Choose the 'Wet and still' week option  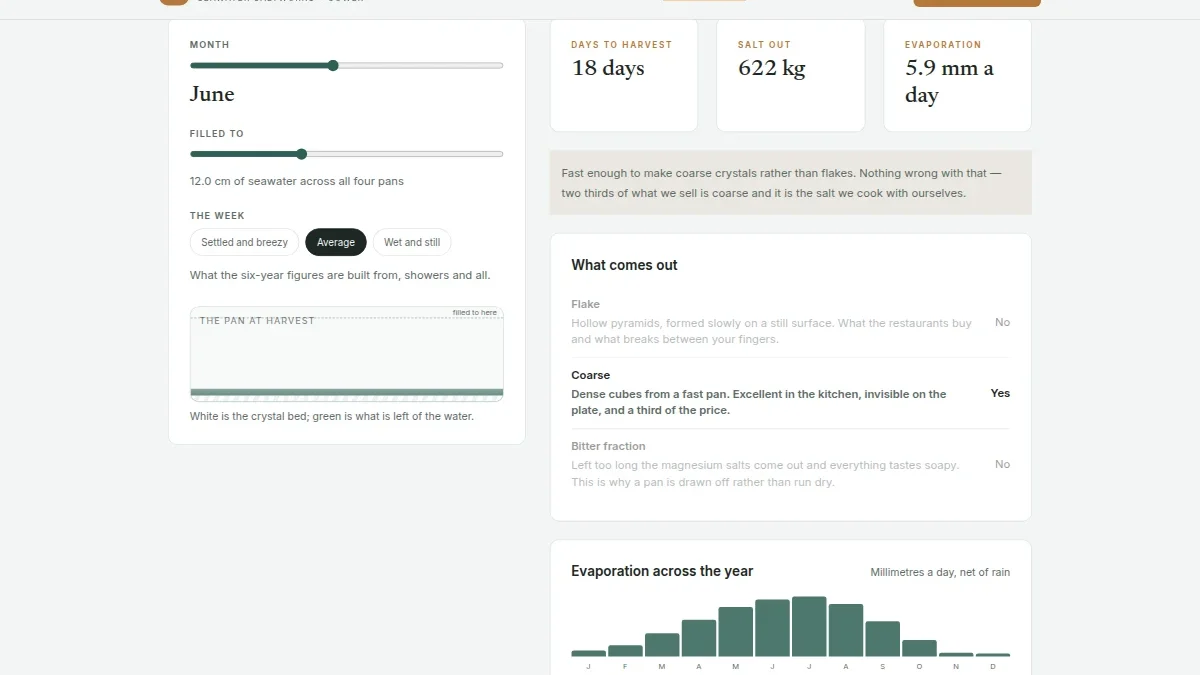[x=412, y=242]
